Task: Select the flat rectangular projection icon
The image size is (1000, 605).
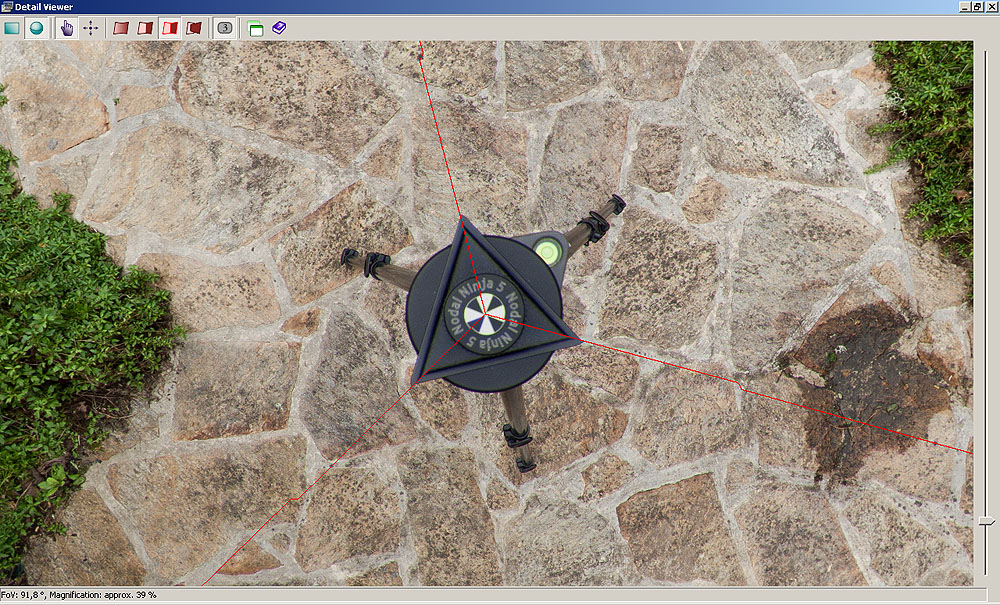Action: 12,28
